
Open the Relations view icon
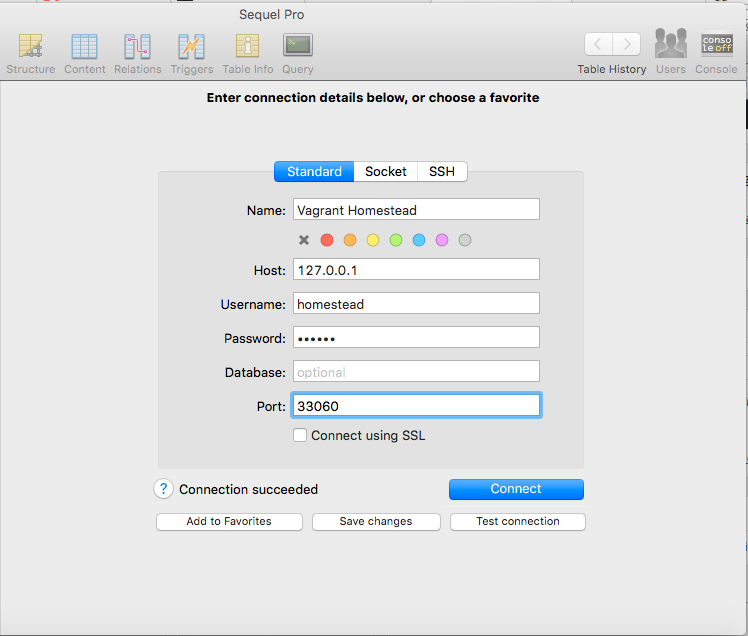(137, 46)
